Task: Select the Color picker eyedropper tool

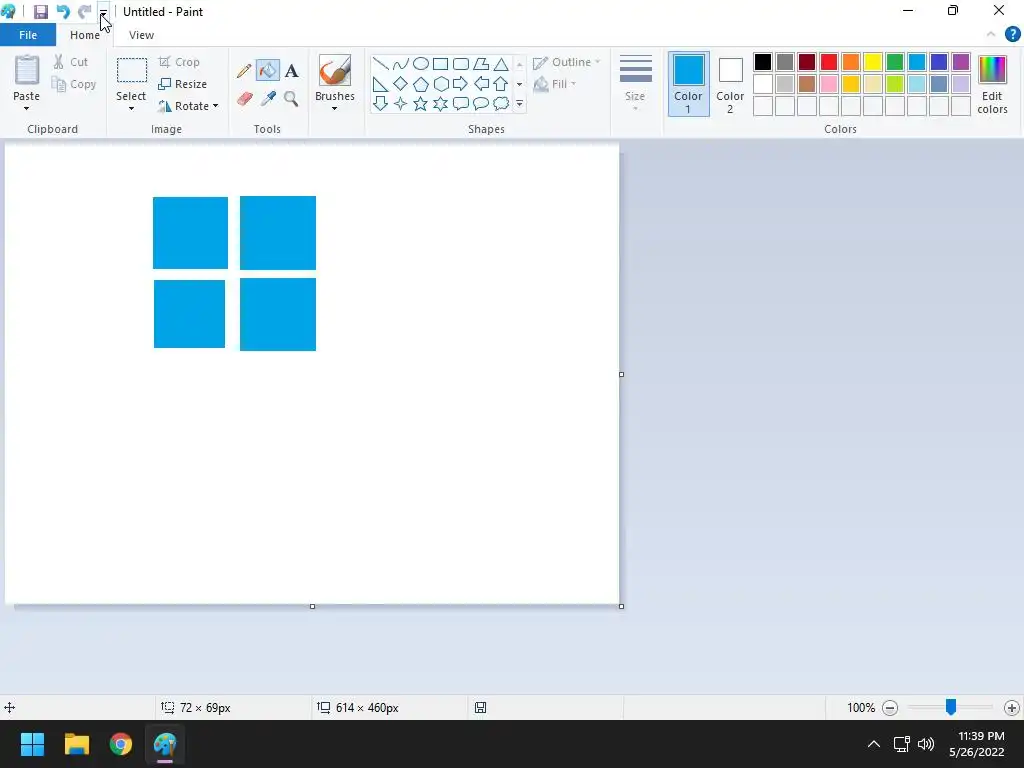Action: (x=268, y=99)
